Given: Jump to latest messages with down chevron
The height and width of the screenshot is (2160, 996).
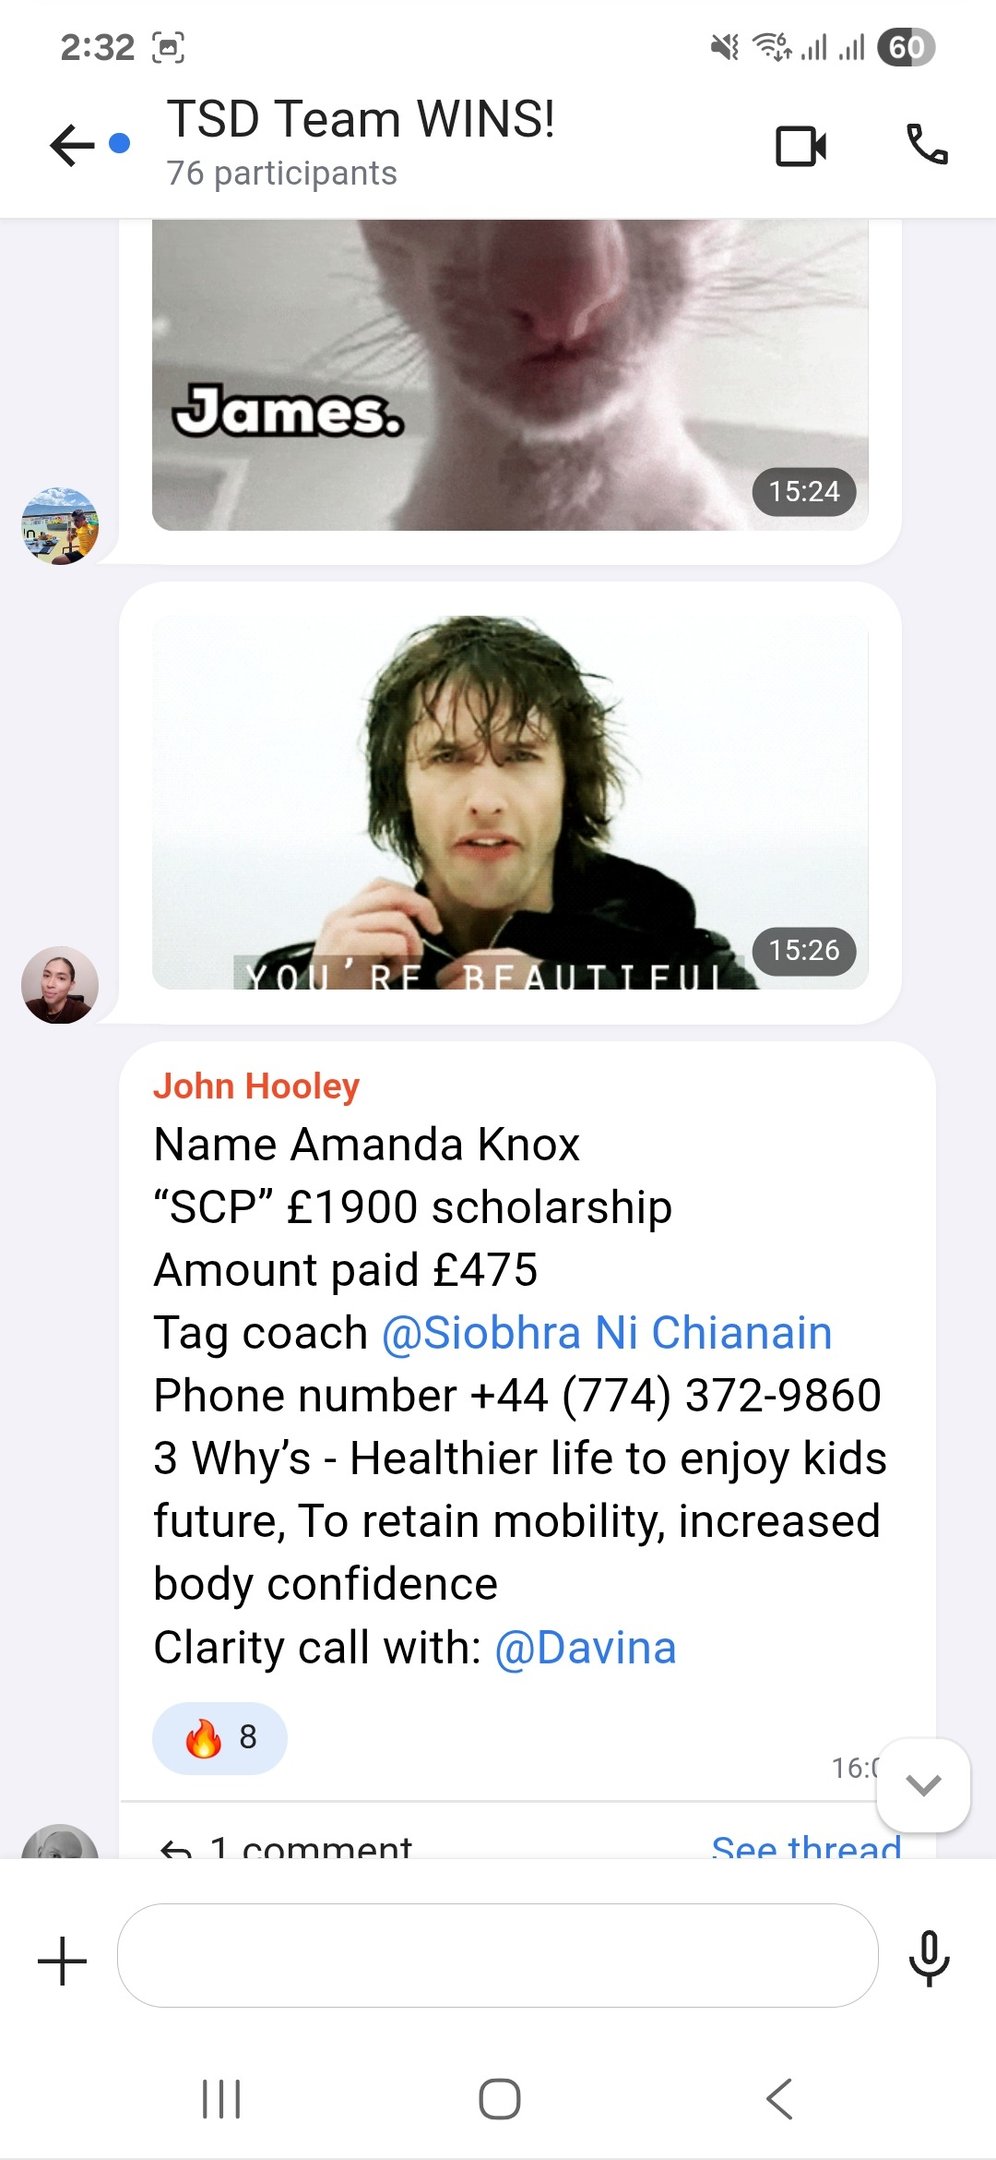Looking at the screenshot, I should (x=923, y=1785).
